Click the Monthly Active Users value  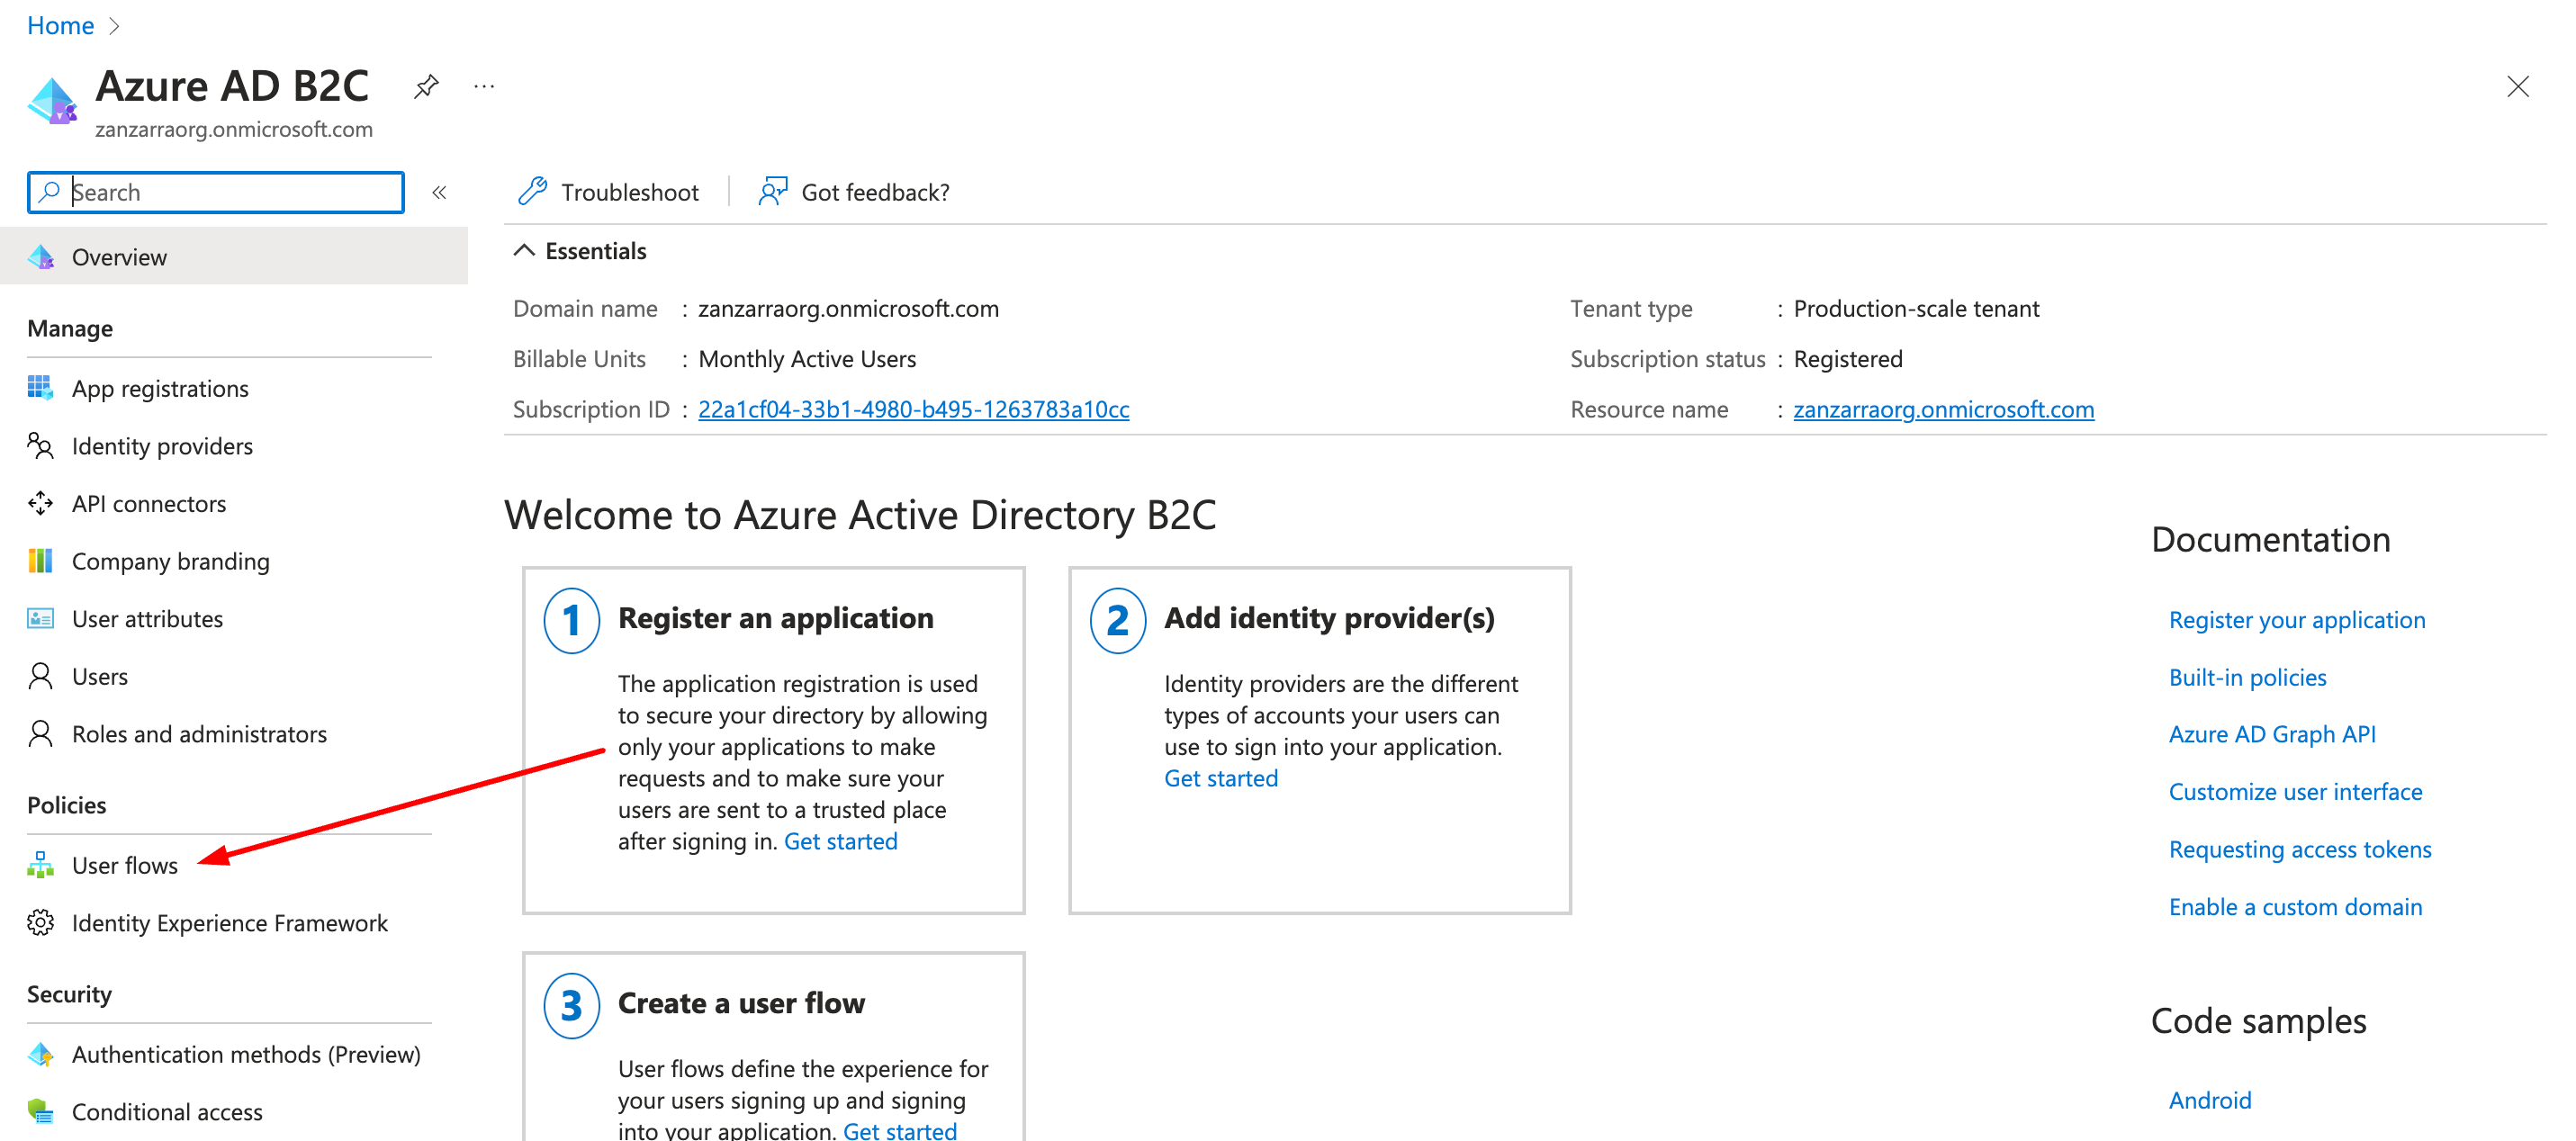[807, 358]
